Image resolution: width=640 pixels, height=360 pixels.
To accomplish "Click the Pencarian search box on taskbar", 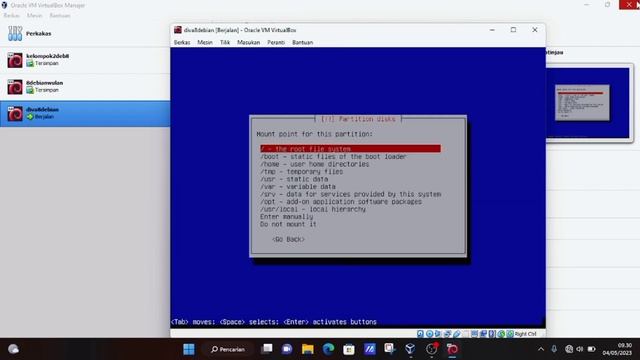I will click(x=228, y=349).
